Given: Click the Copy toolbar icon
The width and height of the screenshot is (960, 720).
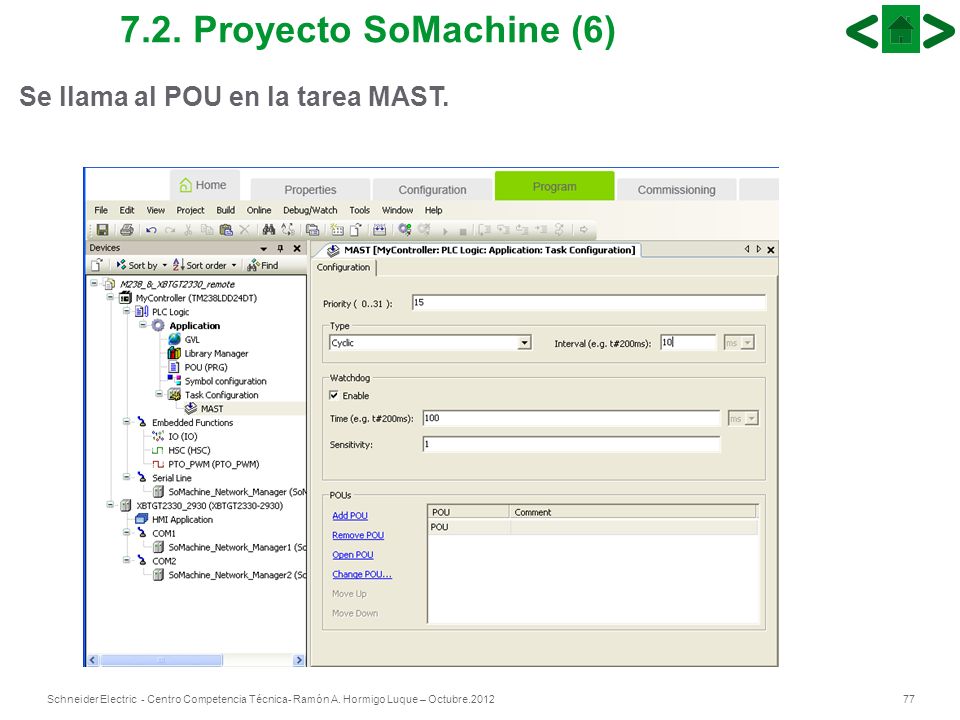Looking at the screenshot, I should [207, 230].
